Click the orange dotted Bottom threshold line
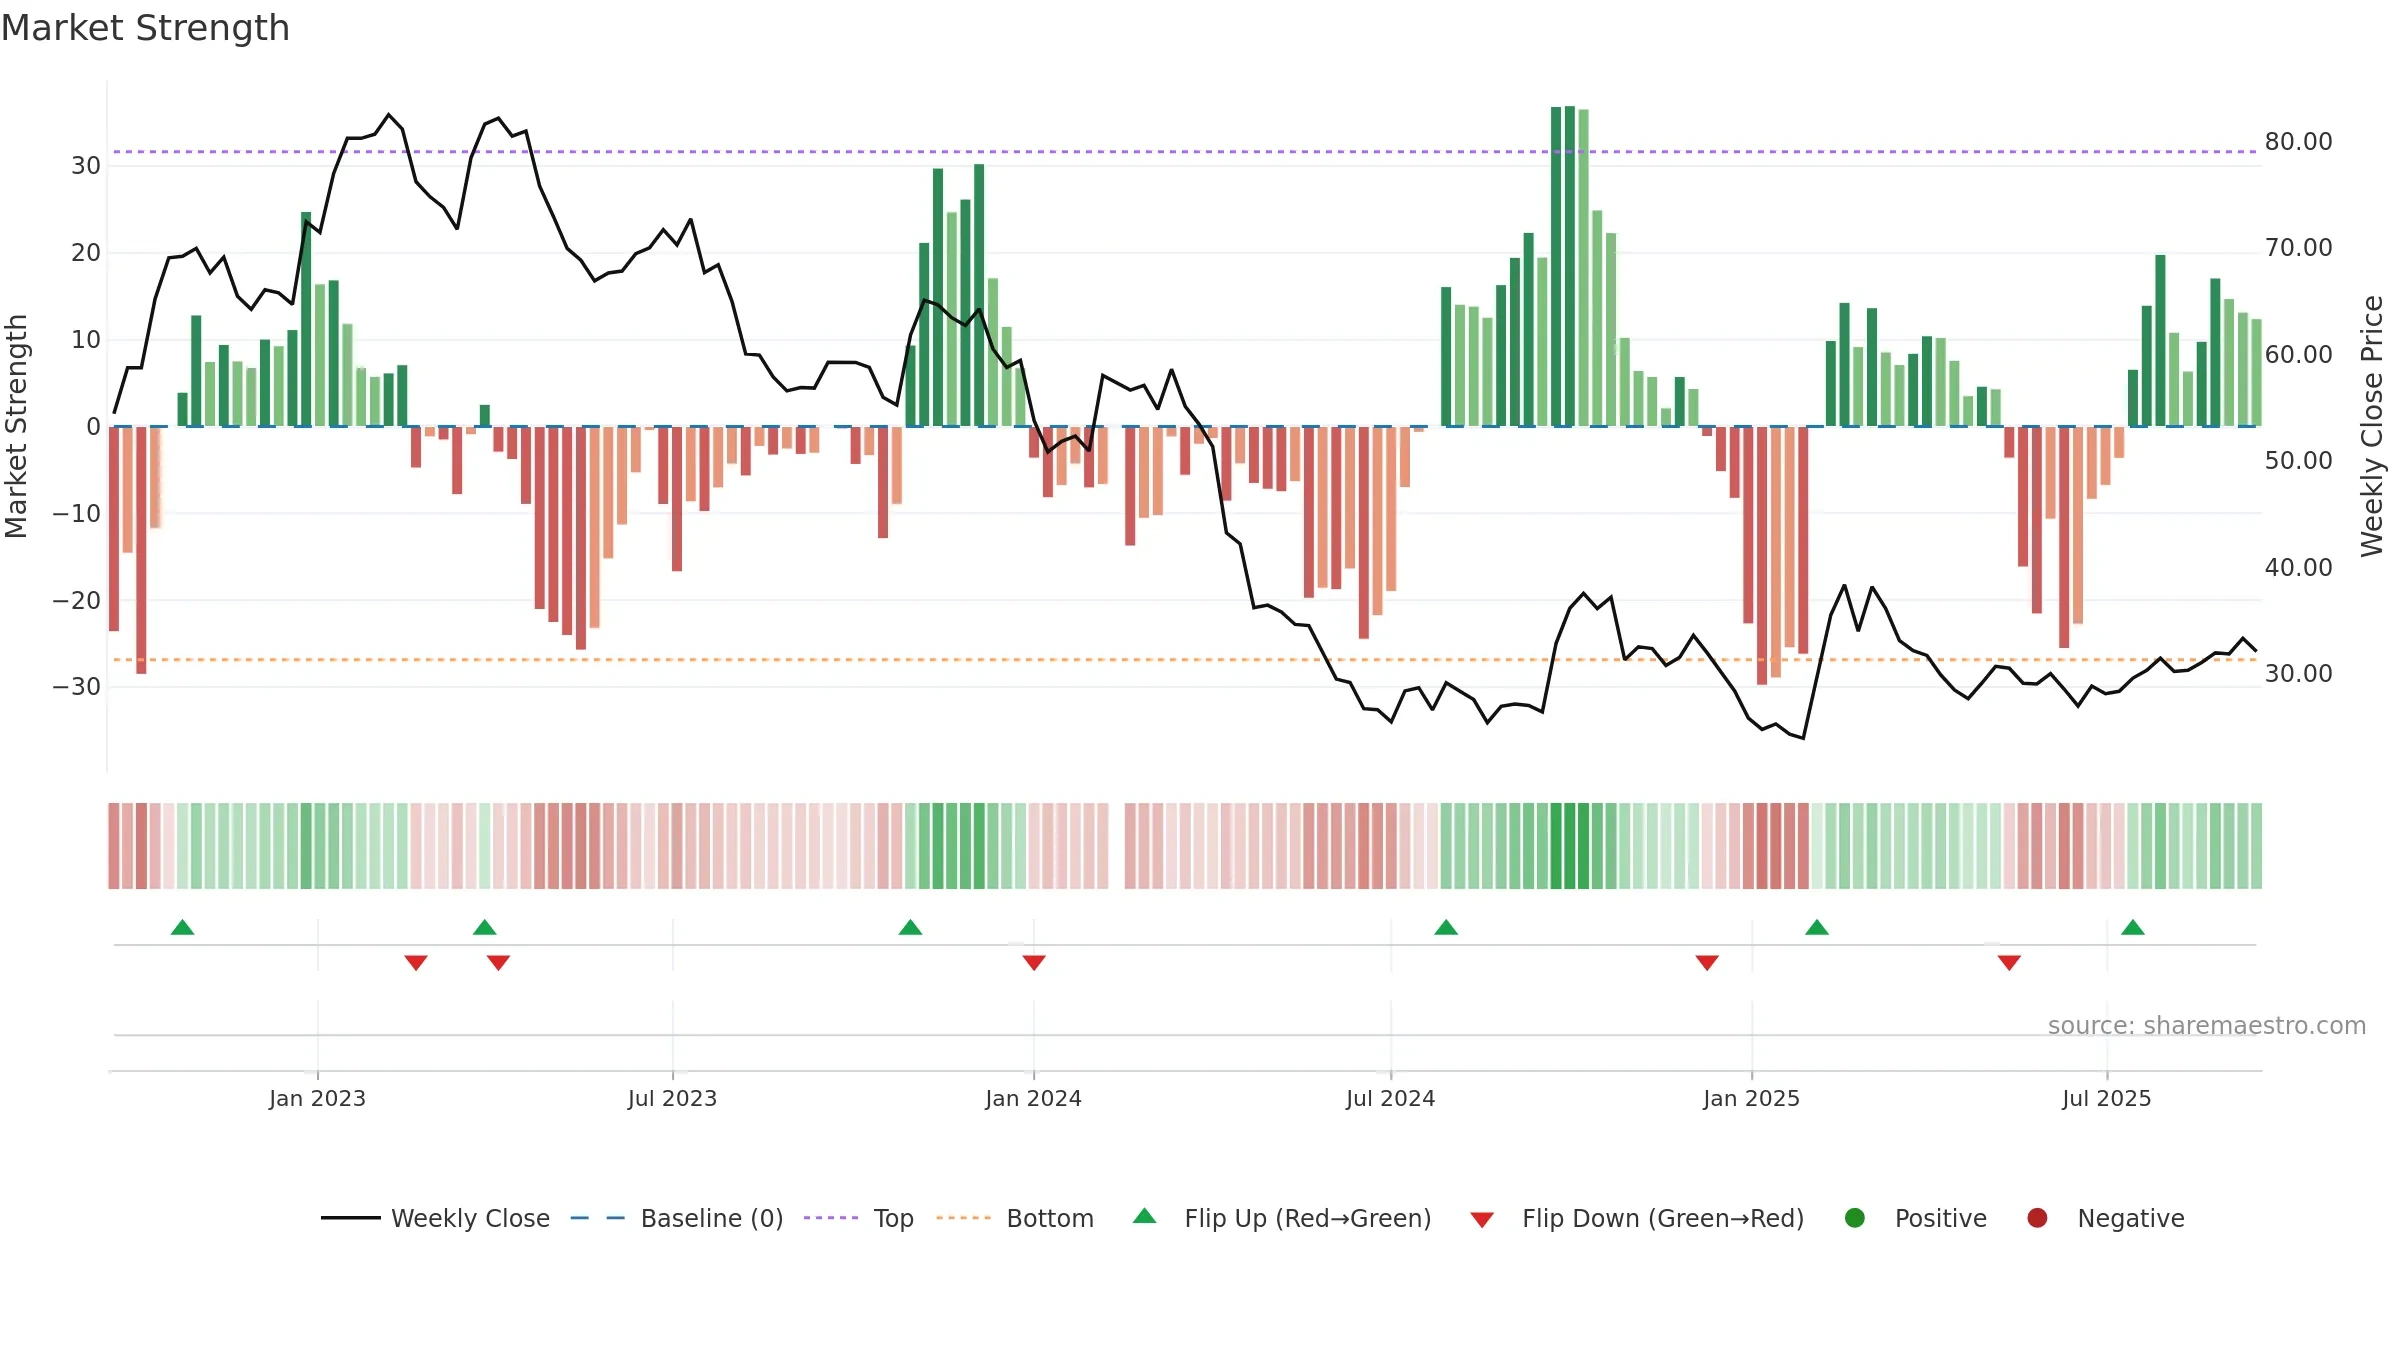 click(1185, 660)
